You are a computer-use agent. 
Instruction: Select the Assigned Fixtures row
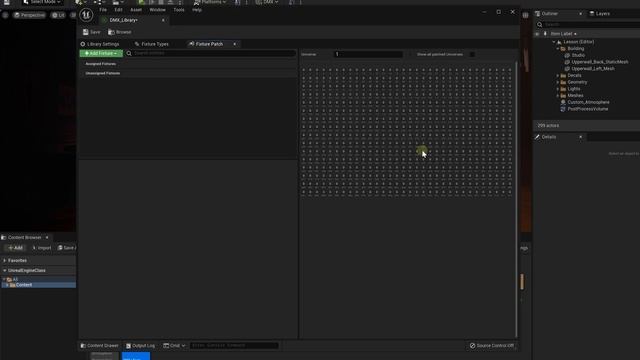188,64
